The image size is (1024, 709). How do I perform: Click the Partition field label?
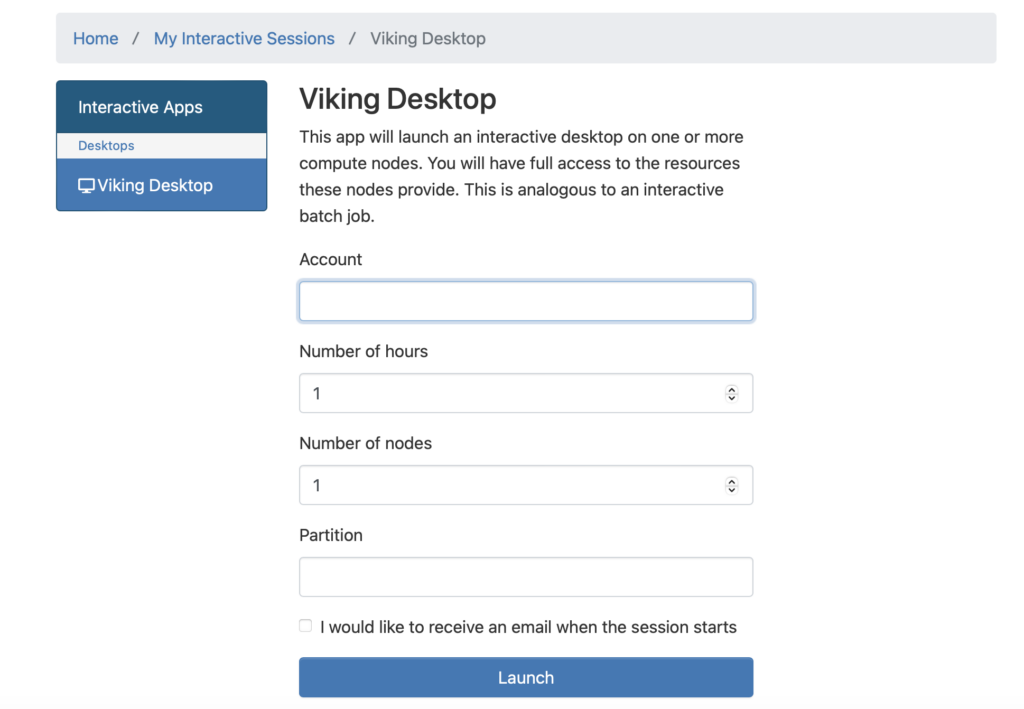(330, 536)
